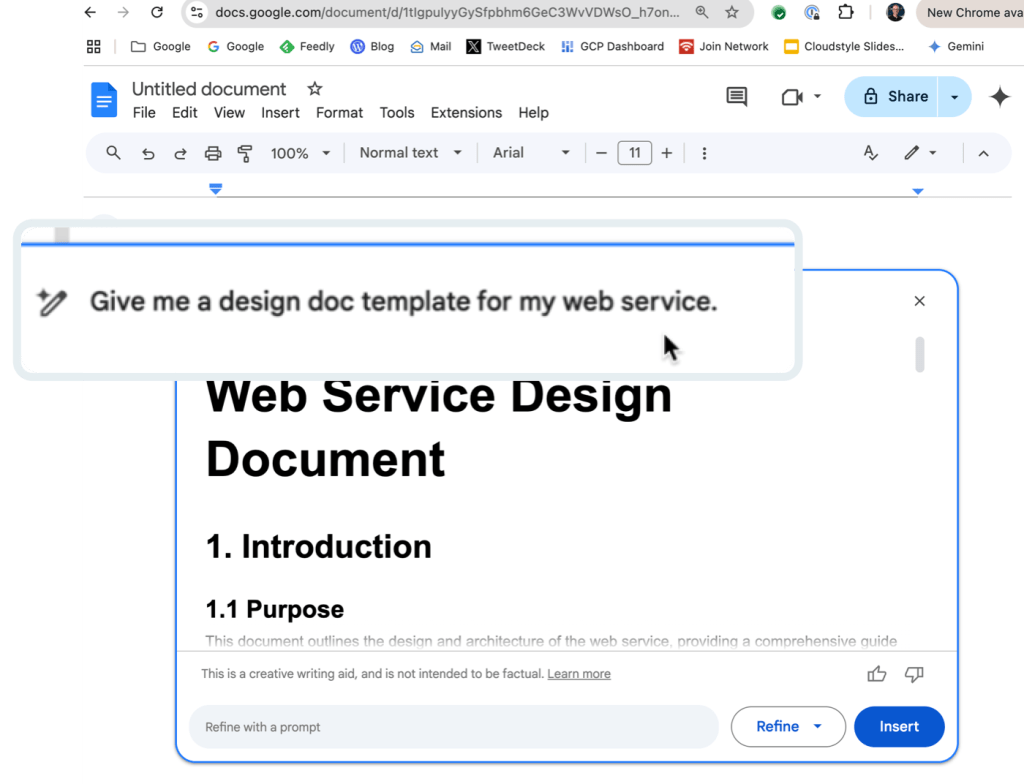The image size is (1024, 784).
Task: Click the spelling and grammar check icon
Action: [x=870, y=153]
